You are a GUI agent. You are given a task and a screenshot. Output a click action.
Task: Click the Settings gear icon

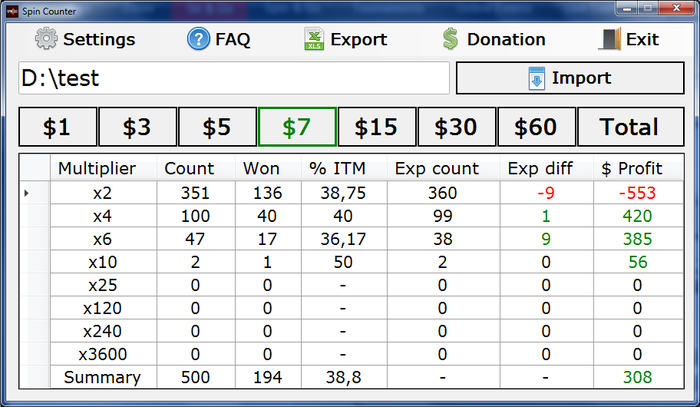click(x=46, y=39)
